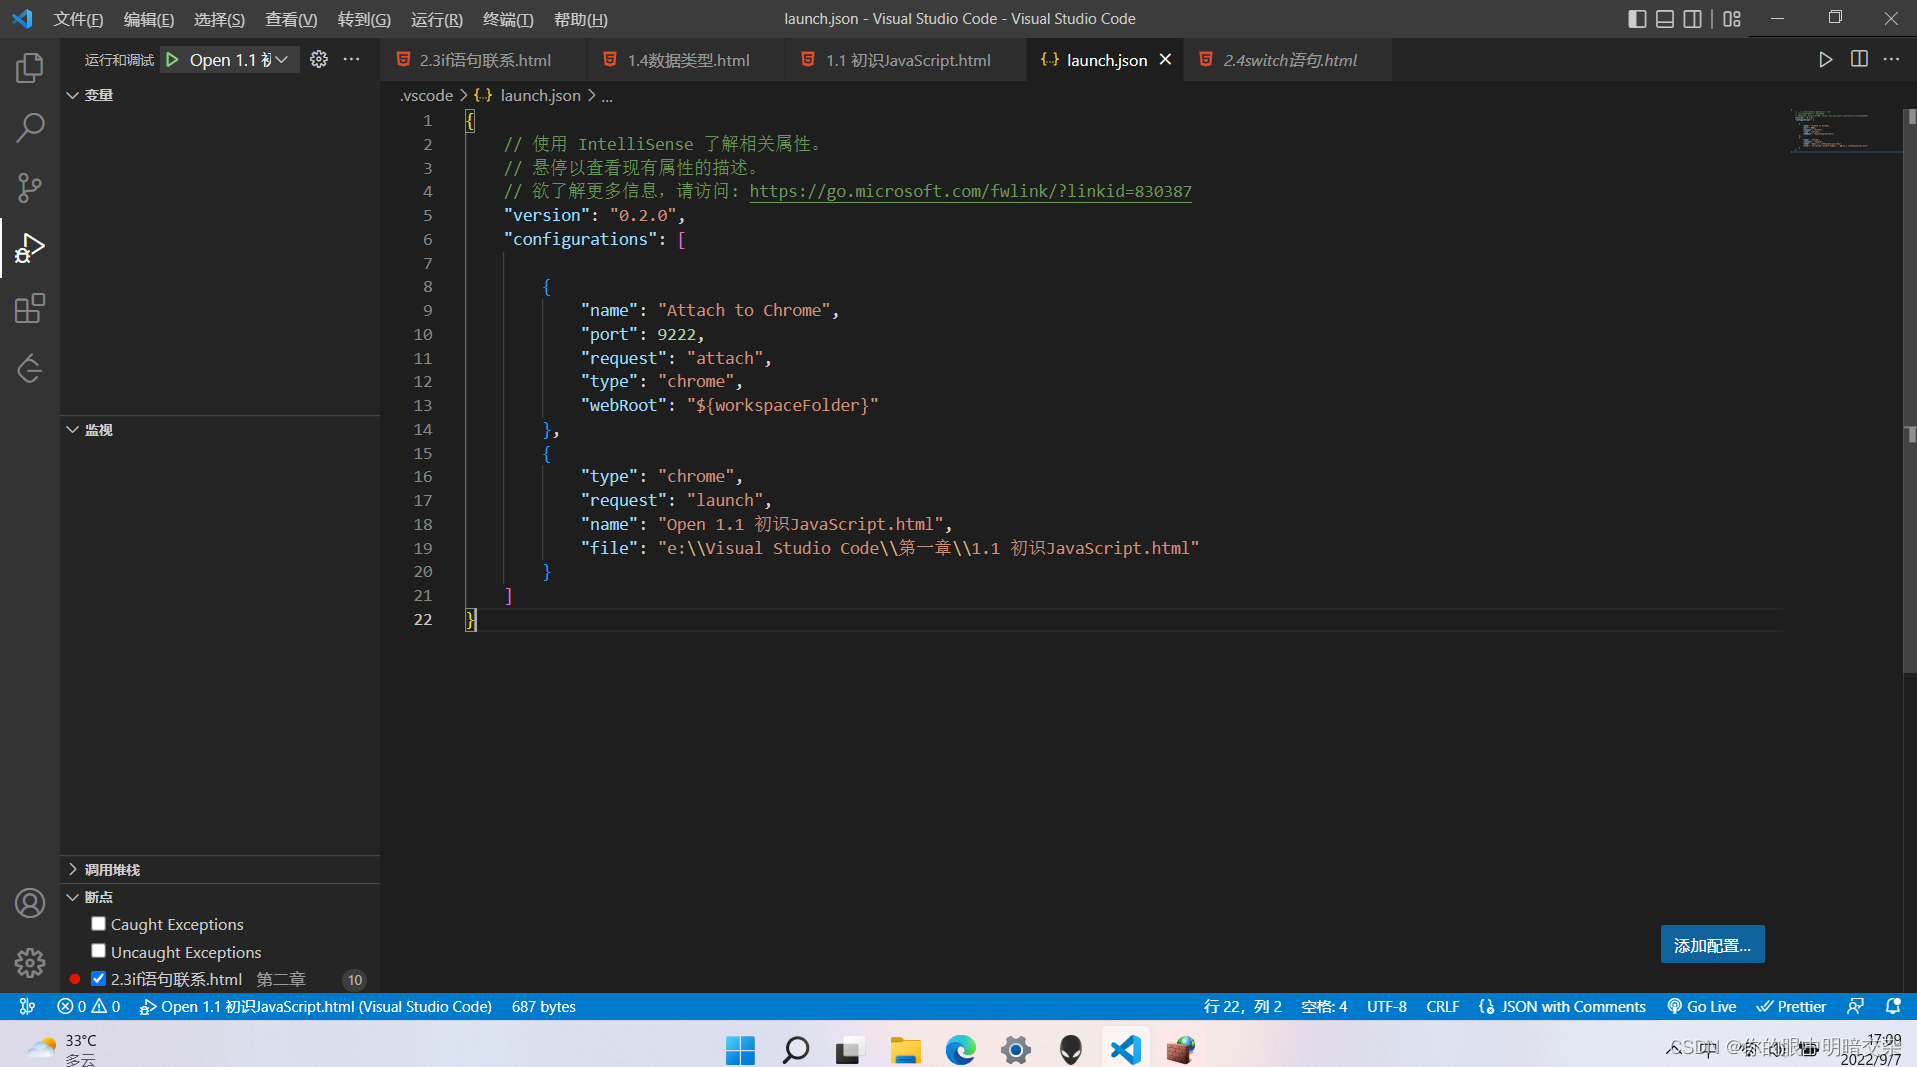Click .vscode breadcrumb segment
Image resolution: width=1917 pixels, height=1067 pixels.
[426, 95]
